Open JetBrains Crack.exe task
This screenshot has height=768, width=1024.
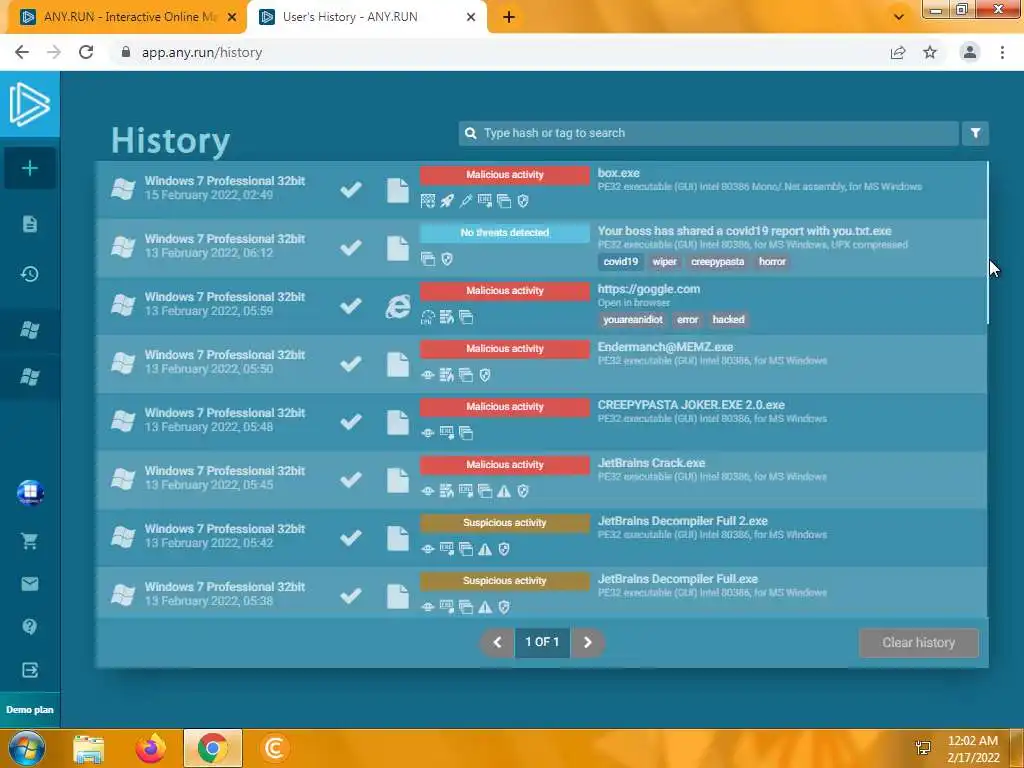point(651,463)
